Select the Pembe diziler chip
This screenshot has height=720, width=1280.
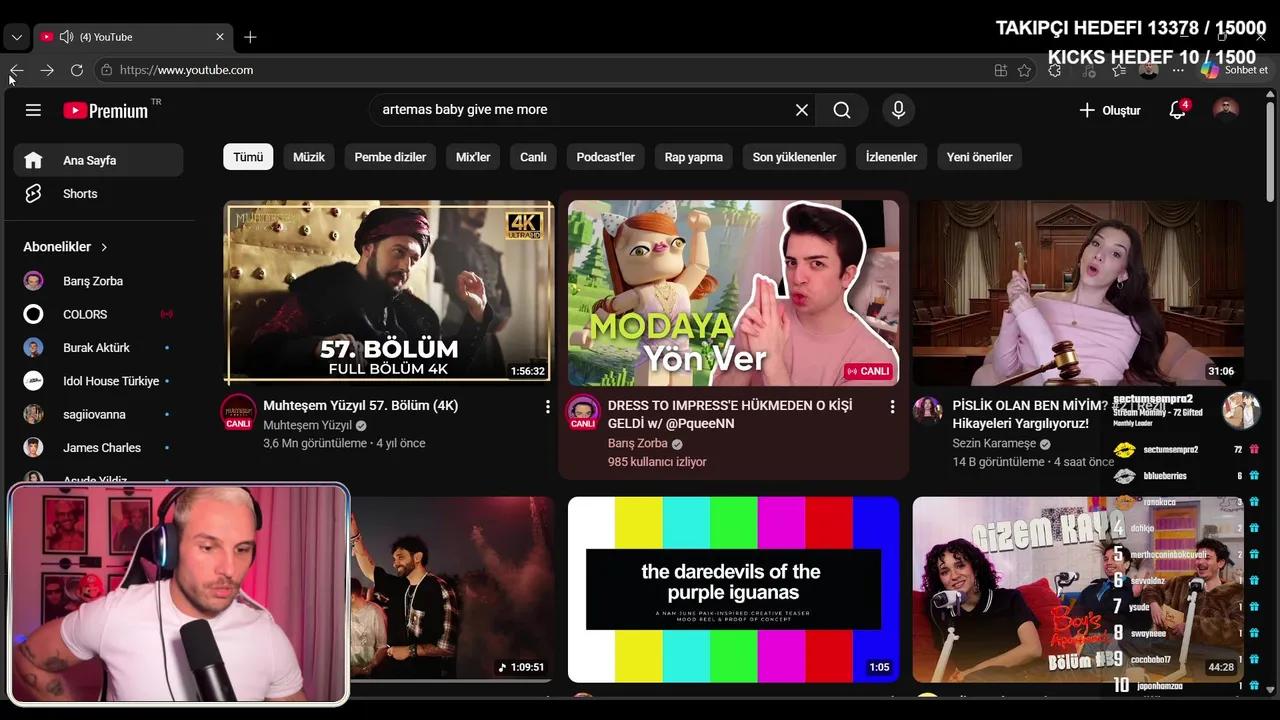click(x=390, y=157)
